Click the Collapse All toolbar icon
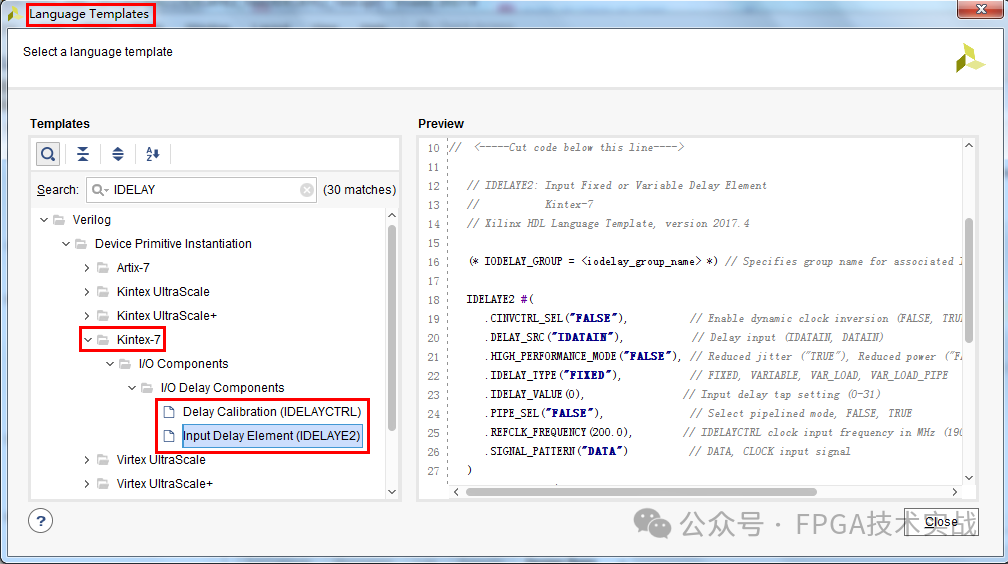 click(83, 154)
